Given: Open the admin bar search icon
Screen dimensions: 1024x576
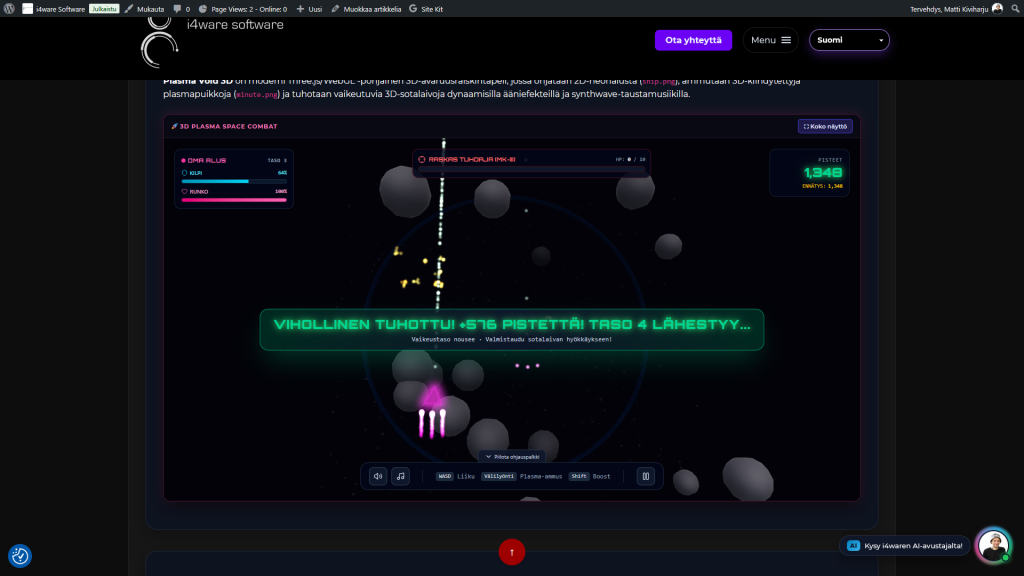Looking at the screenshot, I should [x=1016, y=9].
